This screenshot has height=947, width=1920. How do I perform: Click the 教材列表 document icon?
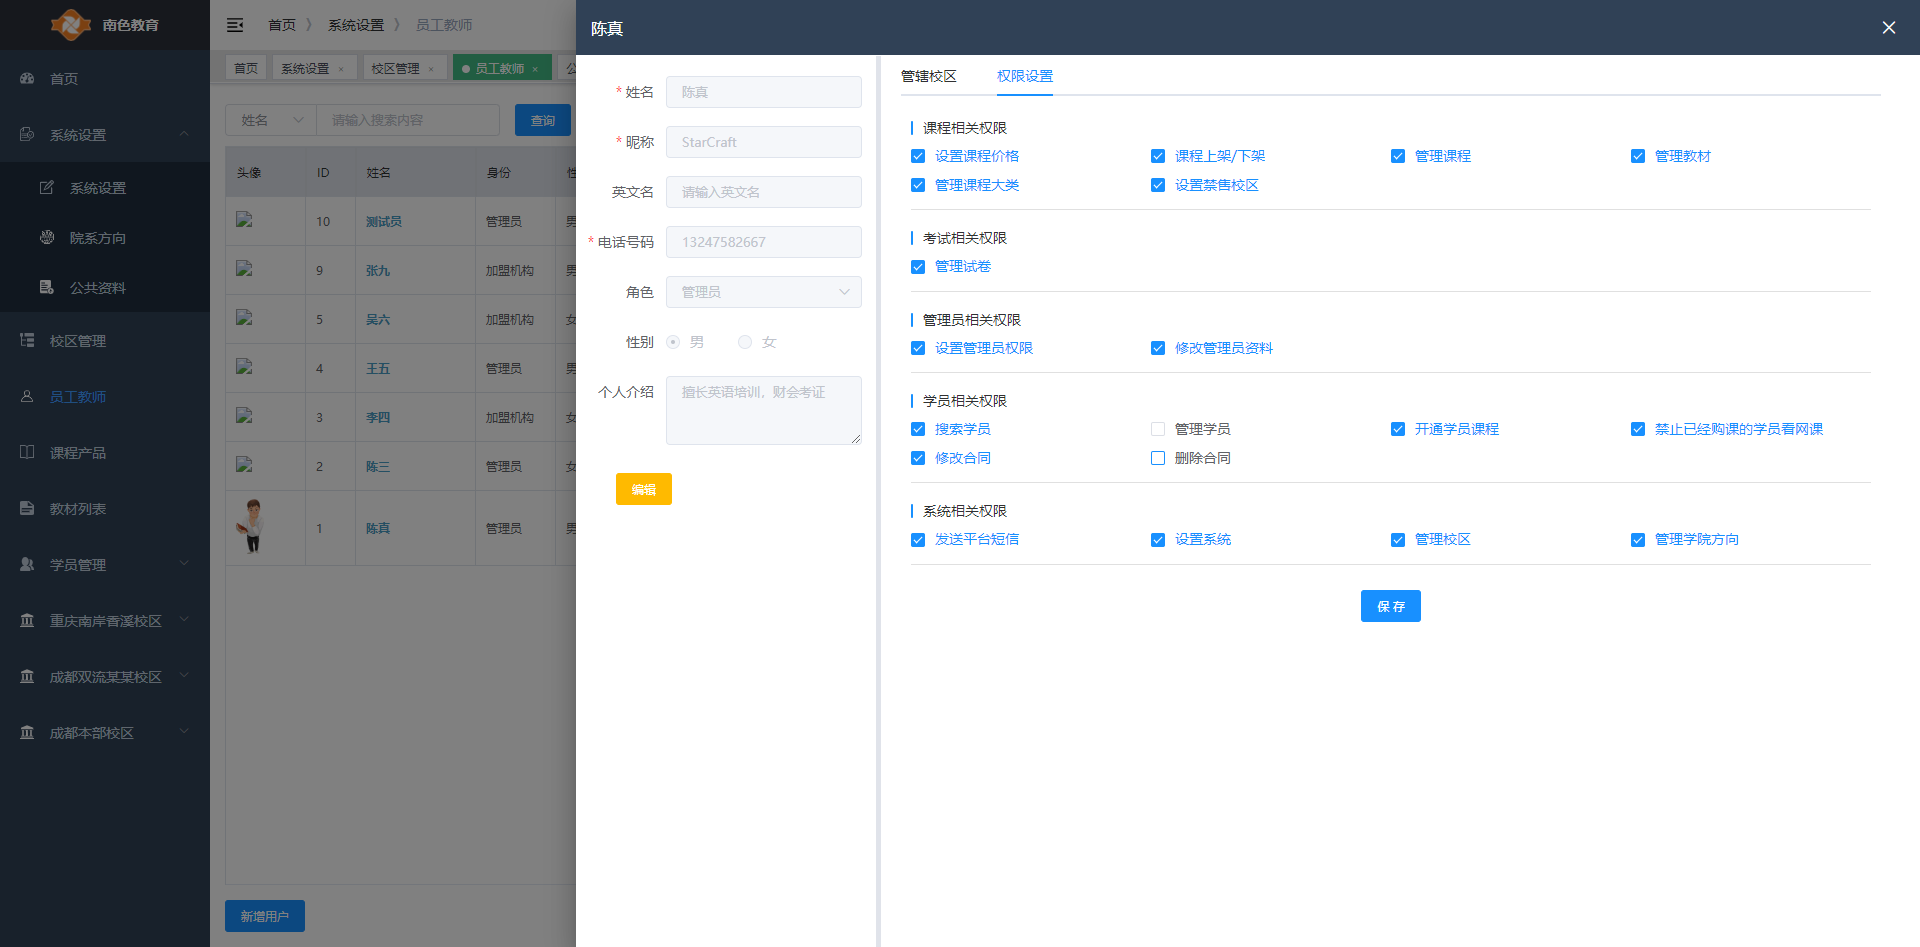27,508
